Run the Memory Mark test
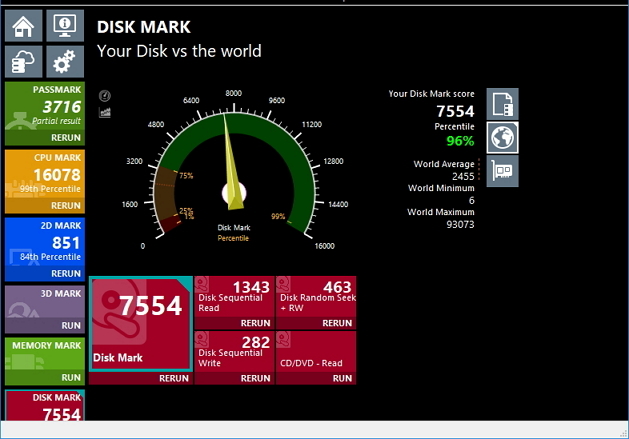Image resolution: width=629 pixels, height=439 pixels. point(70,378)
